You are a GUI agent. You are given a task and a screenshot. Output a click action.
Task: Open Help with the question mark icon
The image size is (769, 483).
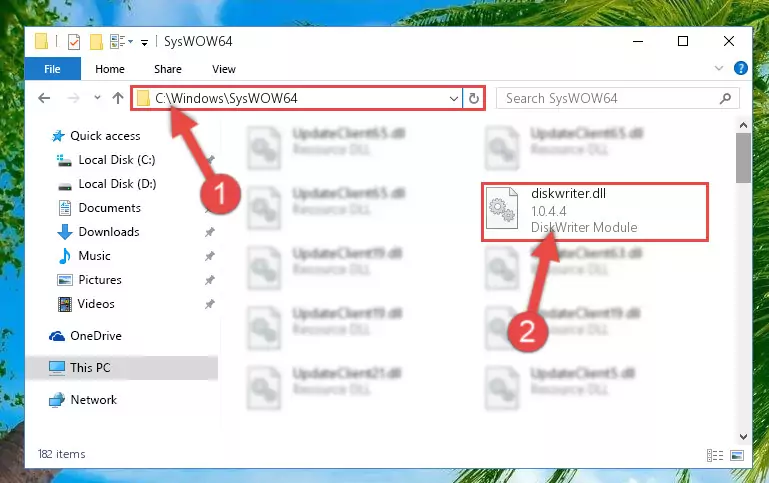pyautogui.click(x=741, y=68)
